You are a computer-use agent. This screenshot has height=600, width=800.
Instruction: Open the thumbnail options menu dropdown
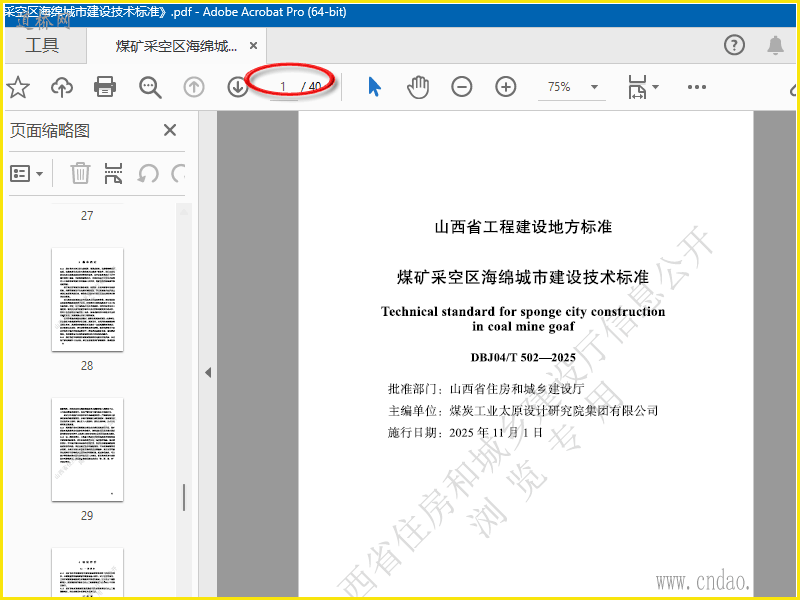[27, 174]
